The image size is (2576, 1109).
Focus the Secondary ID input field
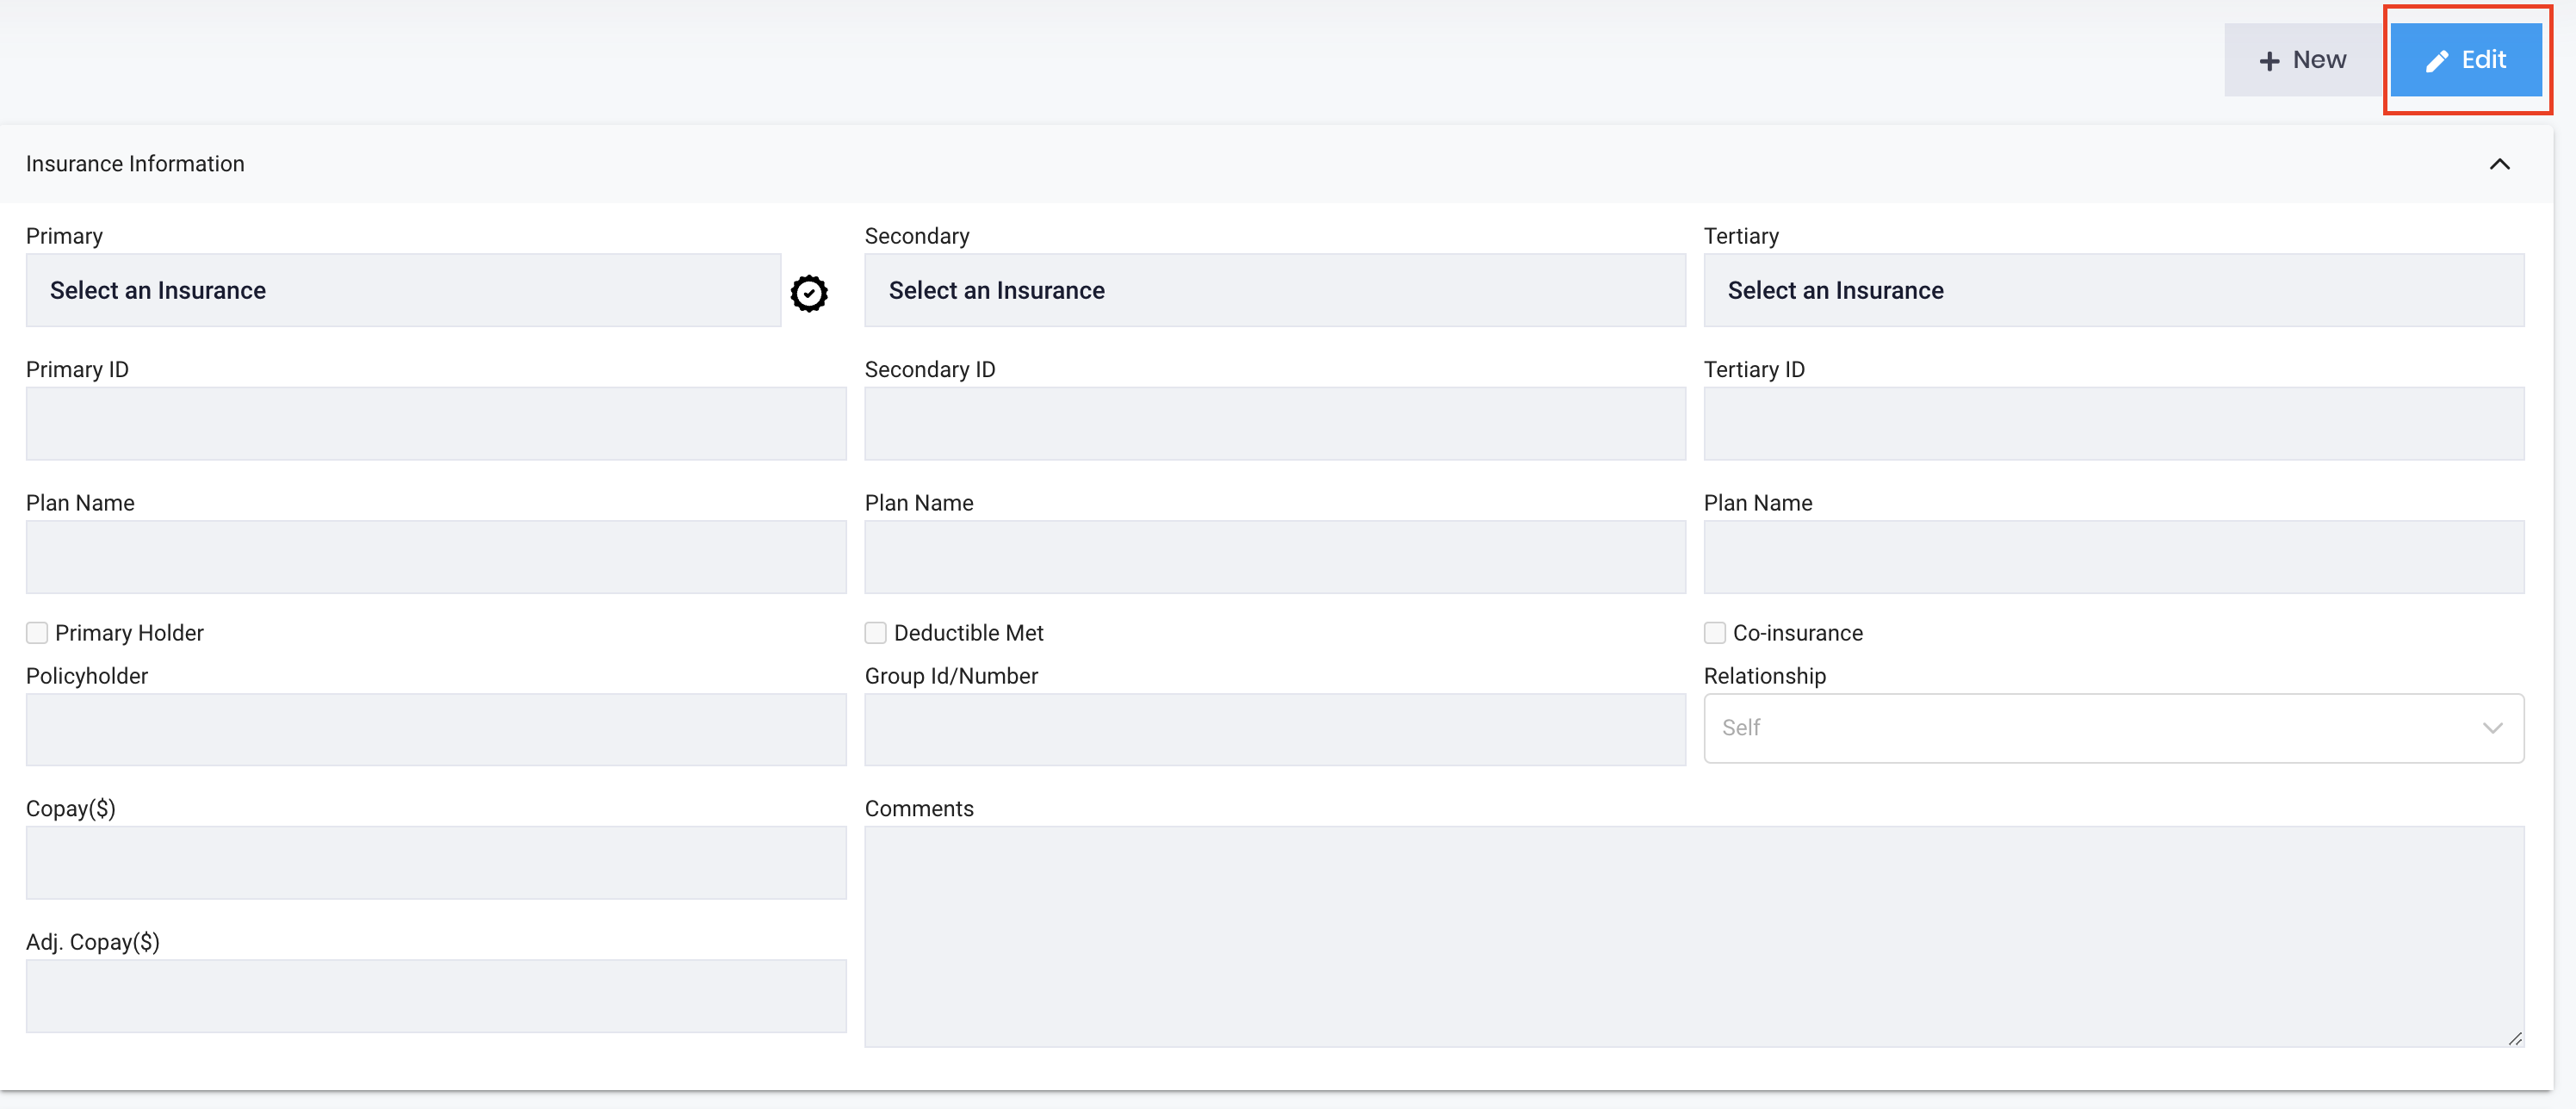point(1274,424)
